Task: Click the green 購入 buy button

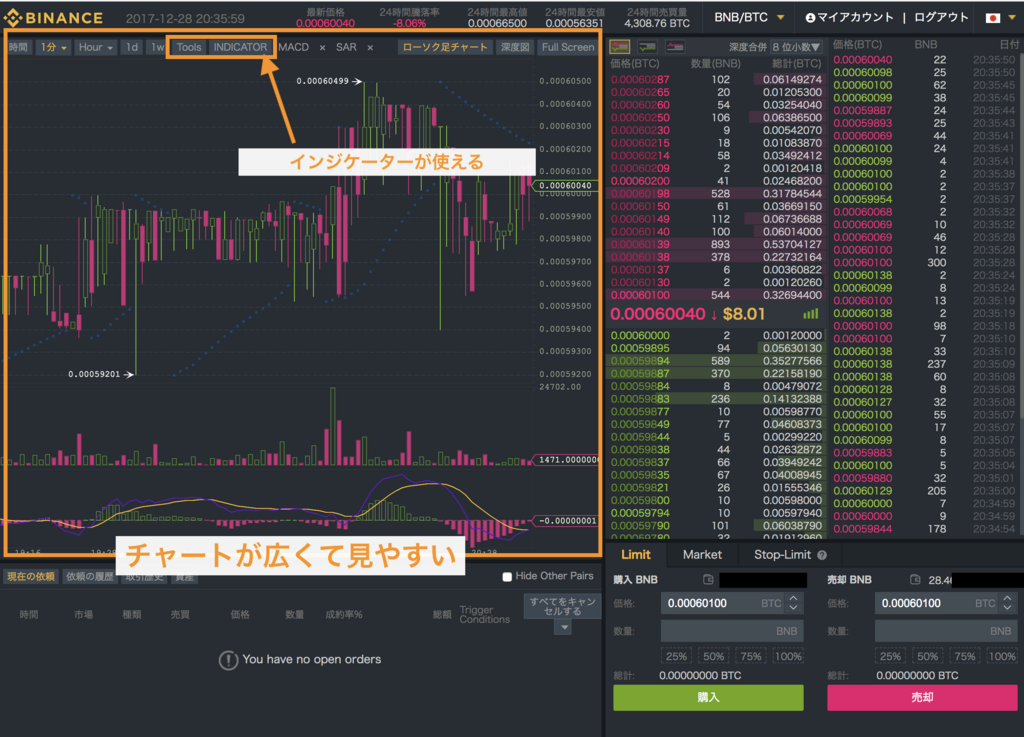Action: tap(708, 698)
